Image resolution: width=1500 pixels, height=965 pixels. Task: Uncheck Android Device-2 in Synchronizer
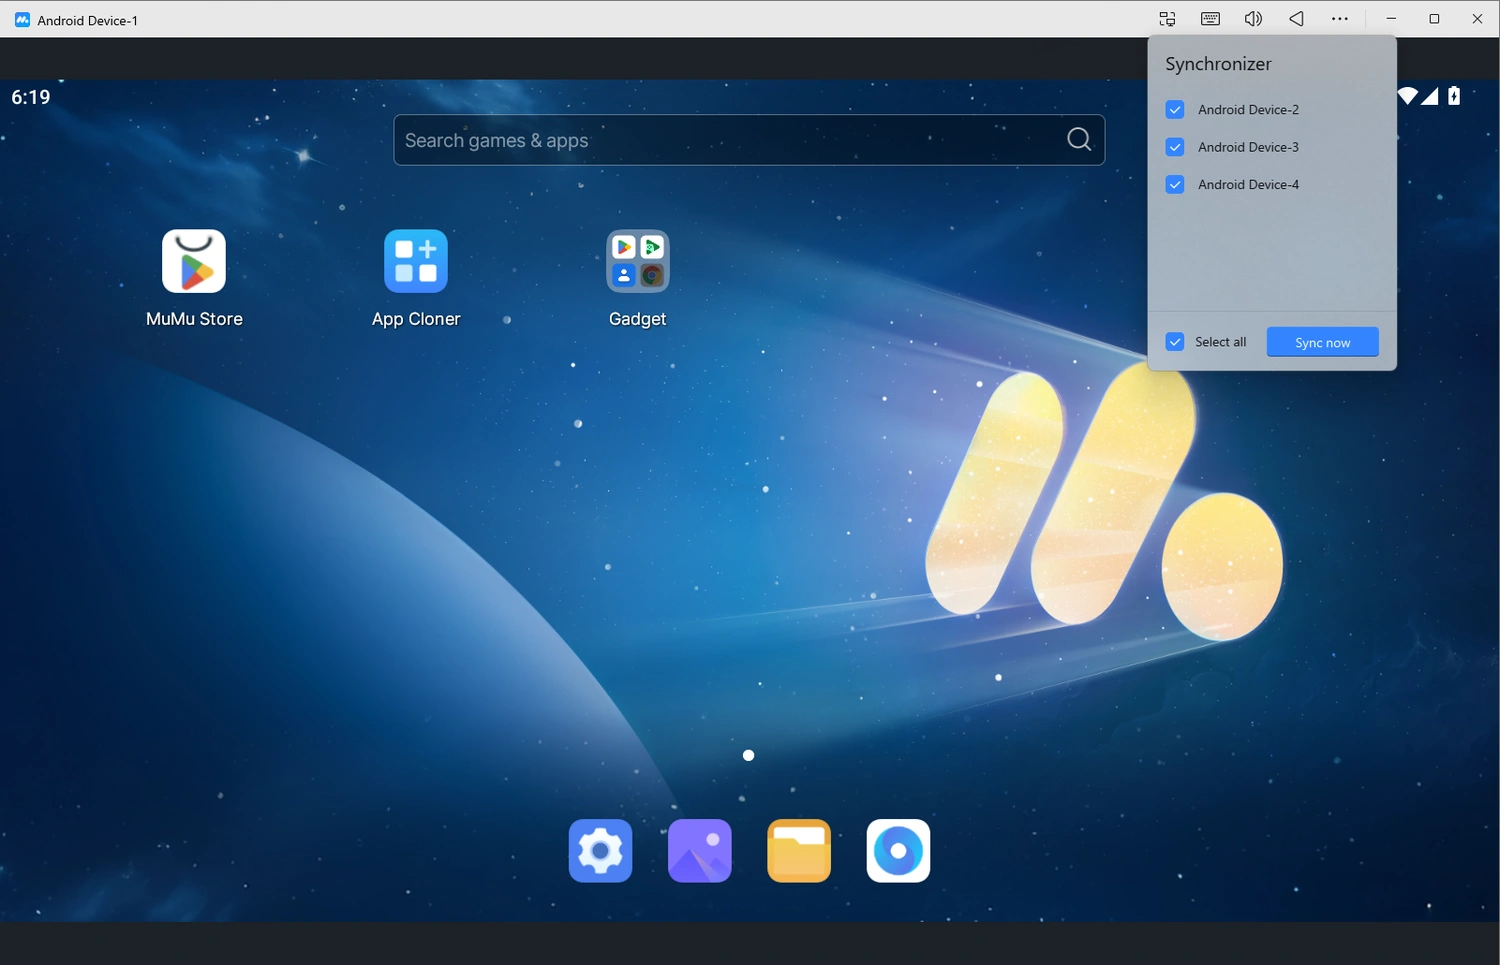[1174, 109]
